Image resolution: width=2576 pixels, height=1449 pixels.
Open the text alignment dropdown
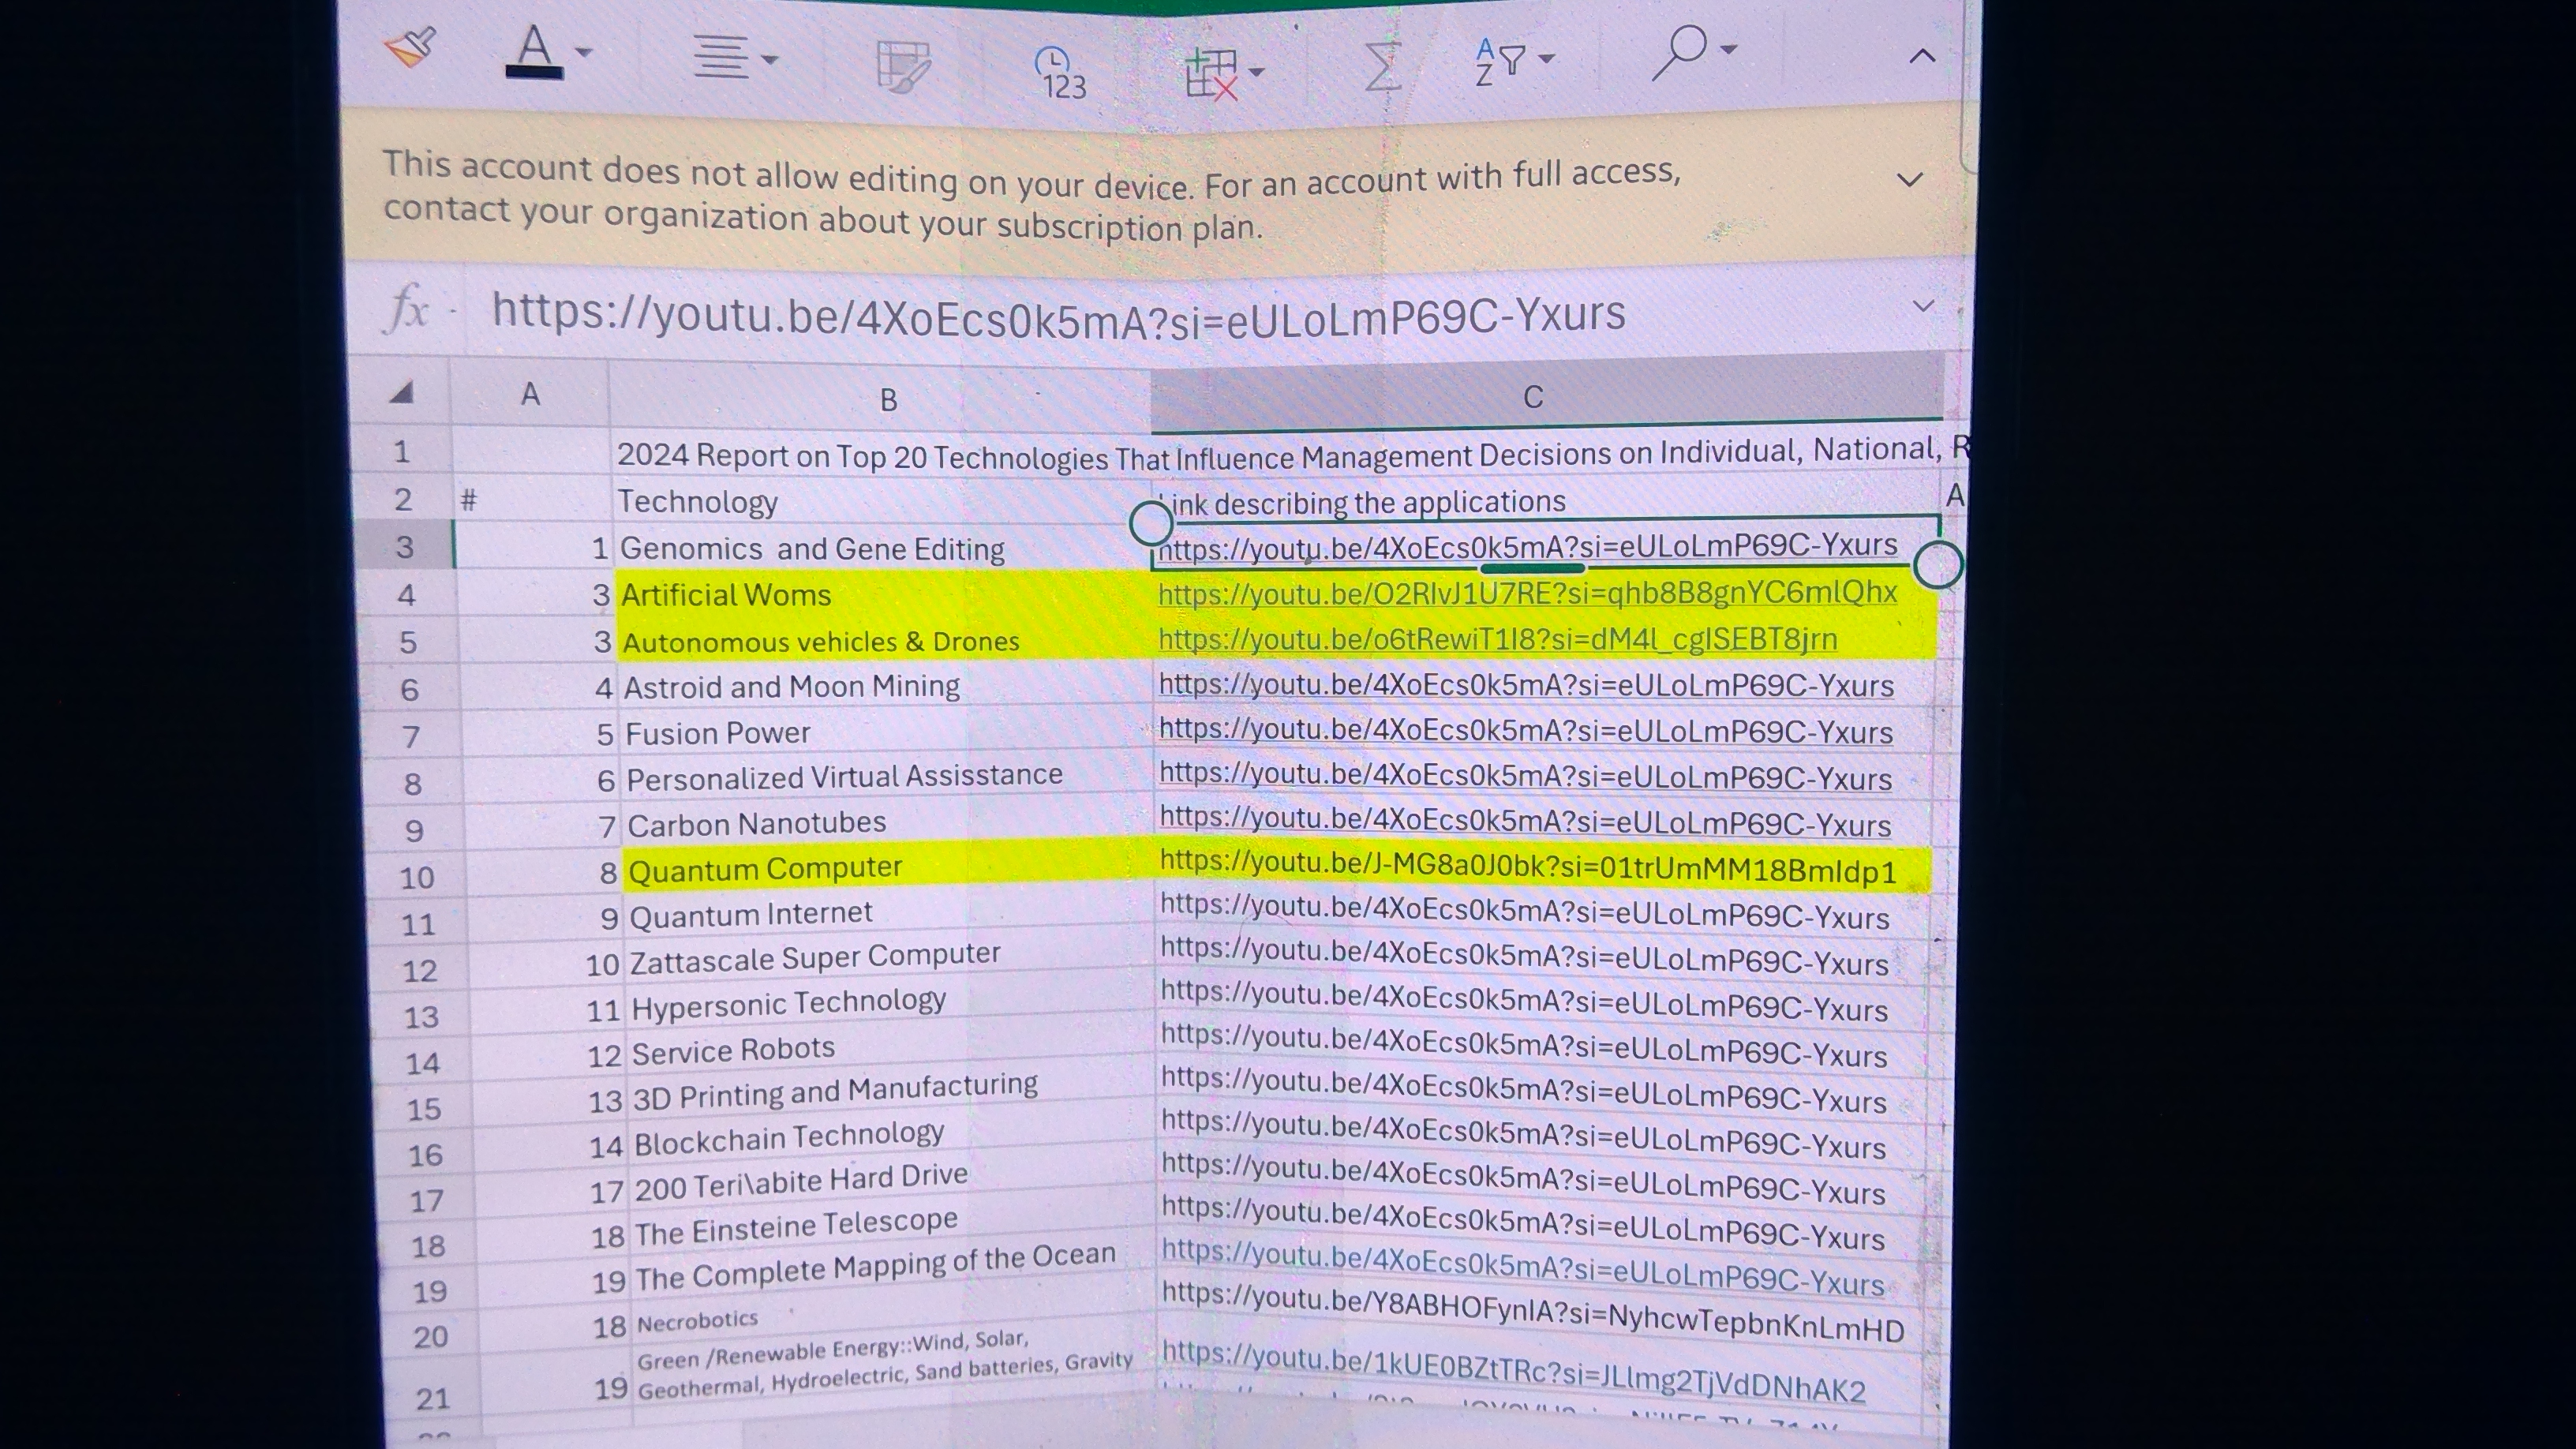735,58
